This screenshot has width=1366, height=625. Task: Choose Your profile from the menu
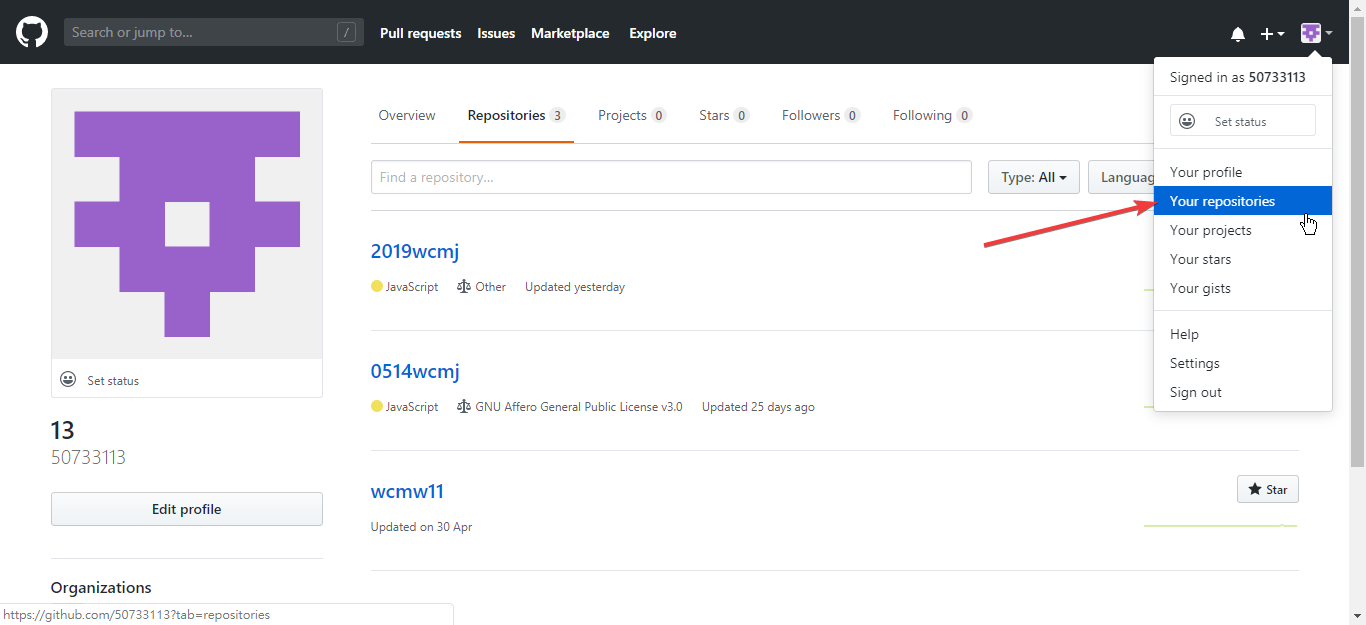coord(1243,172)
